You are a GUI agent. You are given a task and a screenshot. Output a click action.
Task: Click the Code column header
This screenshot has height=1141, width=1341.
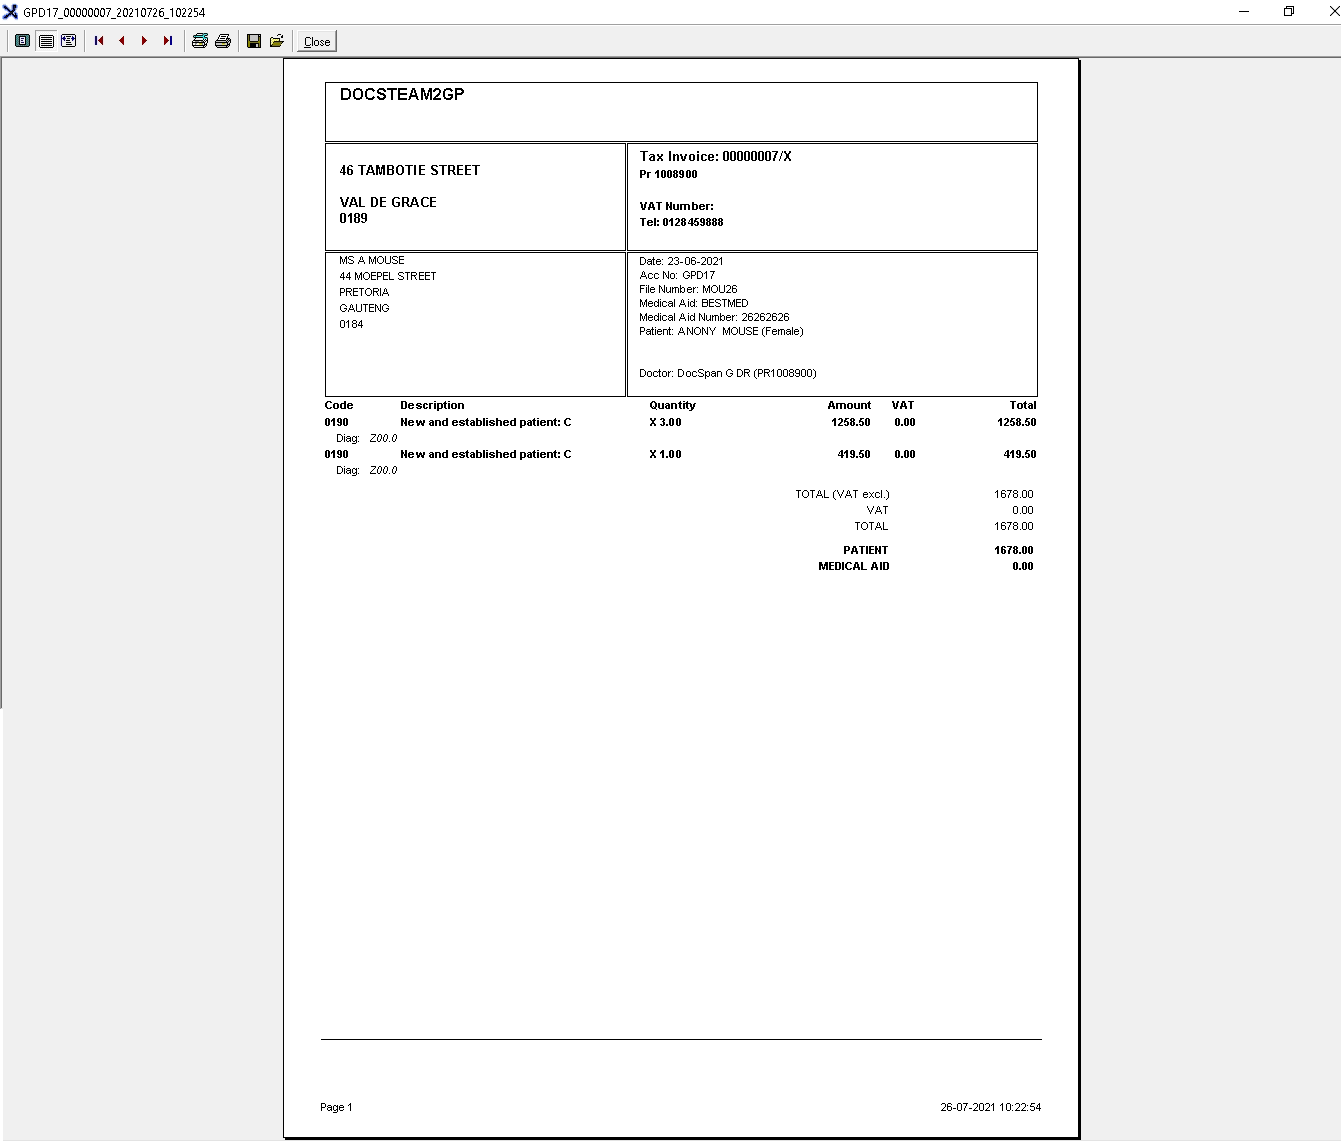pos(339,405)
